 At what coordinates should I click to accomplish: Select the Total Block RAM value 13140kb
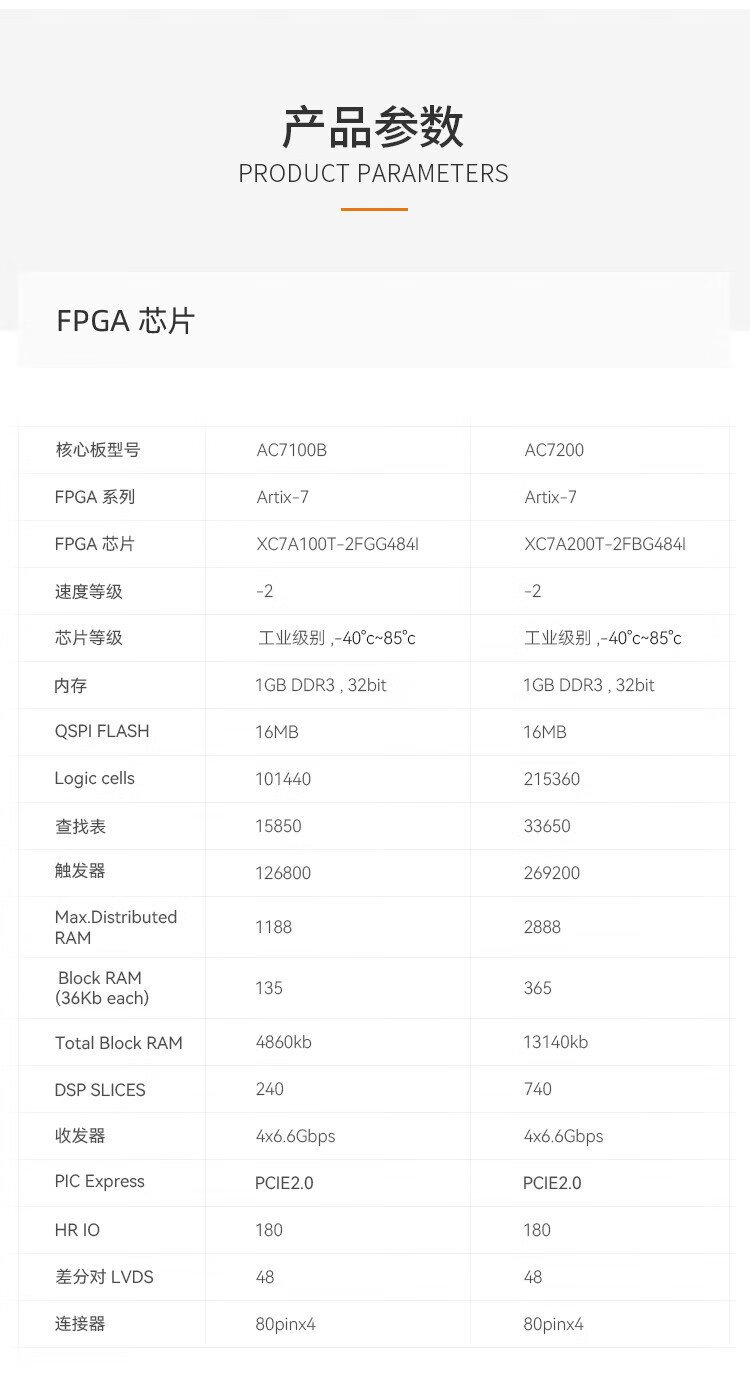pyautogui.click(x=555, y=1042)
